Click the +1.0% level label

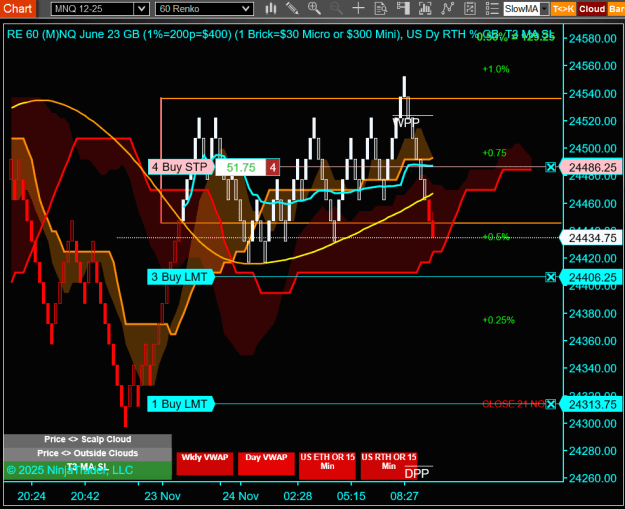click(496, 69)
